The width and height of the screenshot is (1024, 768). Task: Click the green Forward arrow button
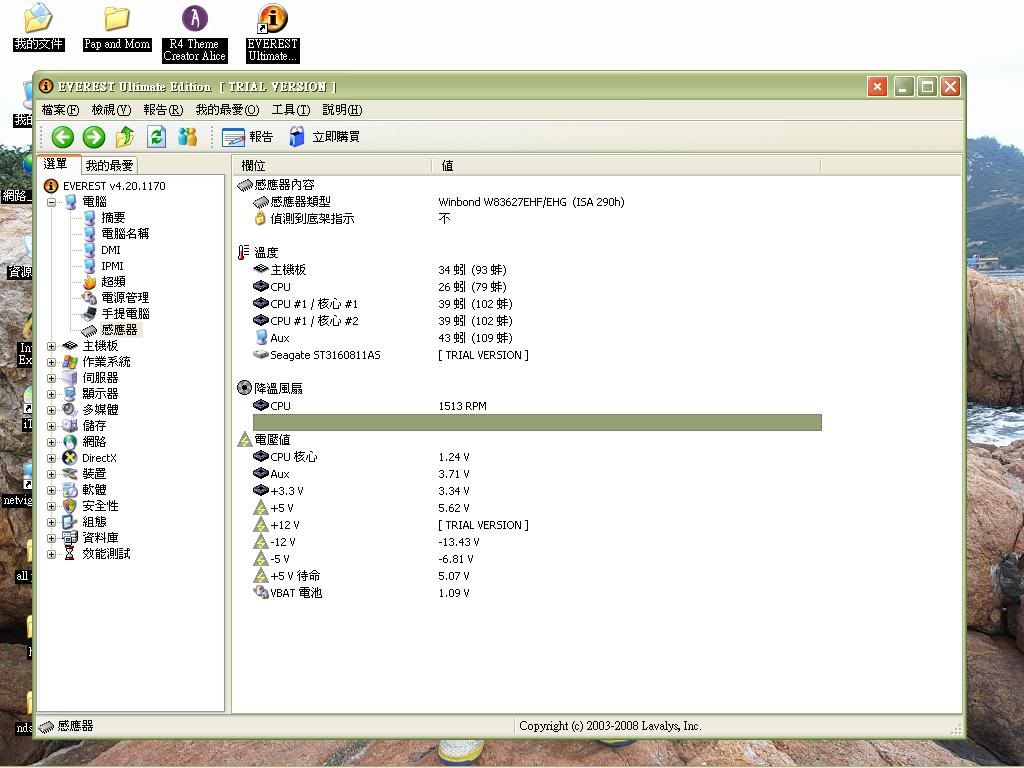click(94, 137)
